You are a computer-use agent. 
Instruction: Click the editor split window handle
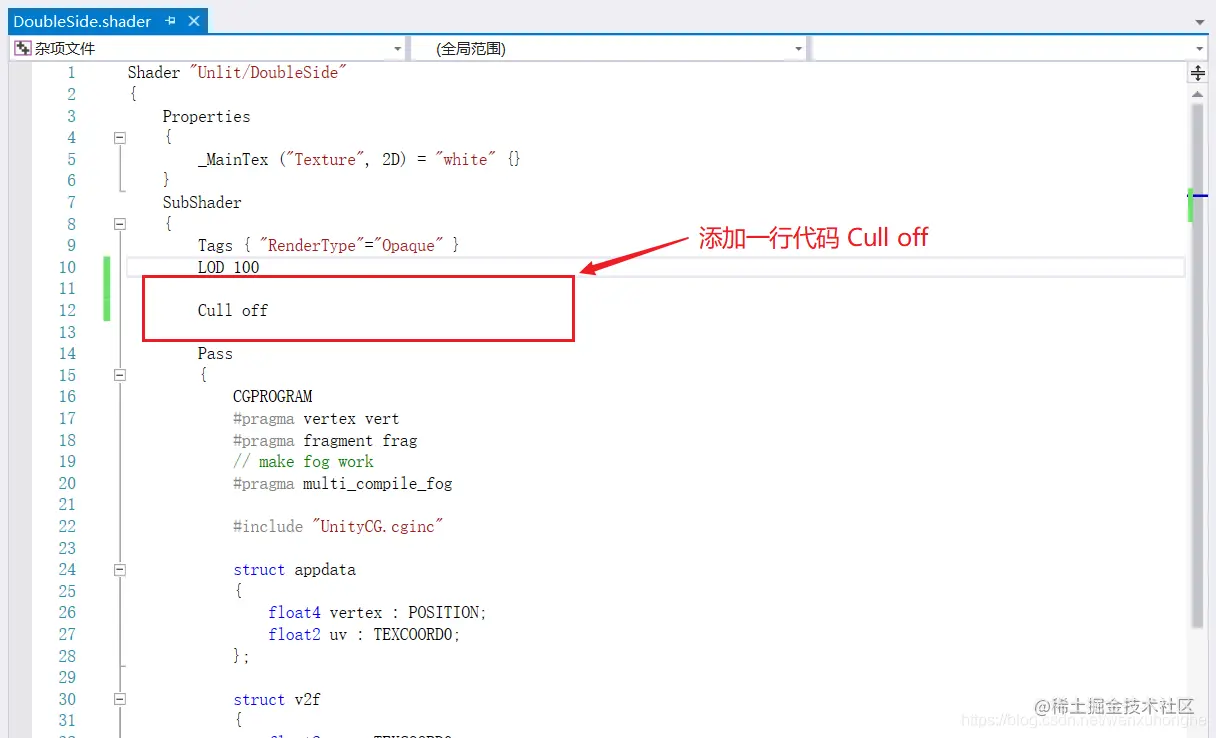[x=1198, y=73]
